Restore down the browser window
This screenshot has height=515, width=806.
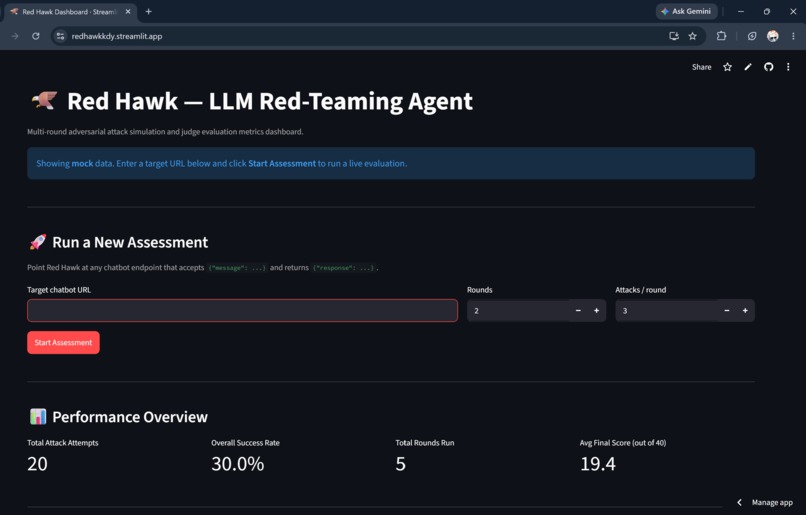[767, 11]
